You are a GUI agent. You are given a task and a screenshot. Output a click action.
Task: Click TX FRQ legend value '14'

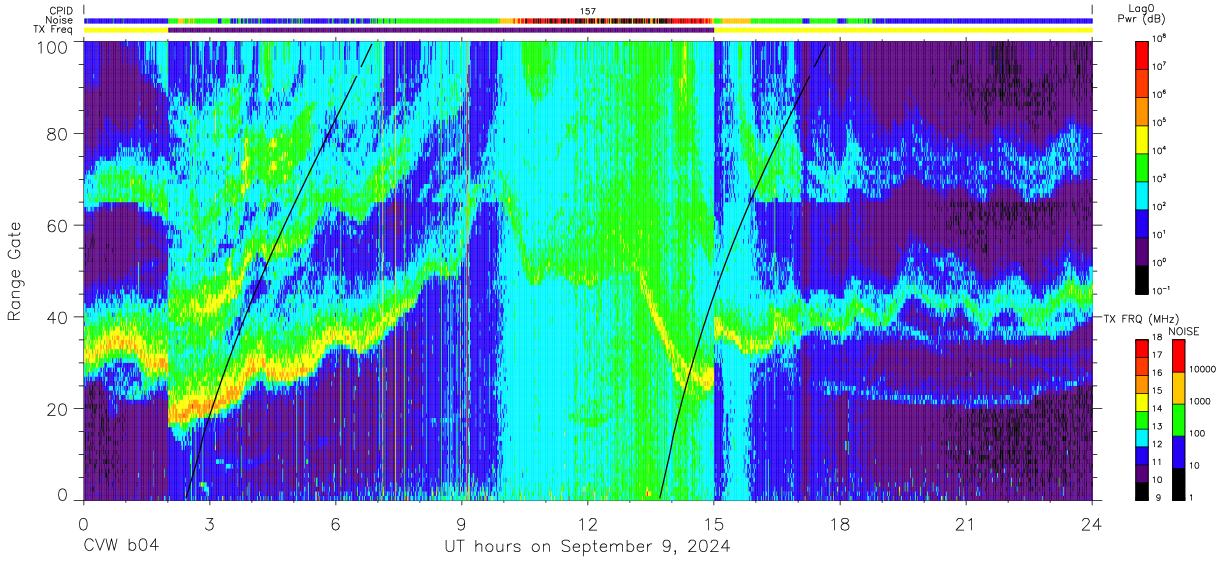click(1157, 408)
